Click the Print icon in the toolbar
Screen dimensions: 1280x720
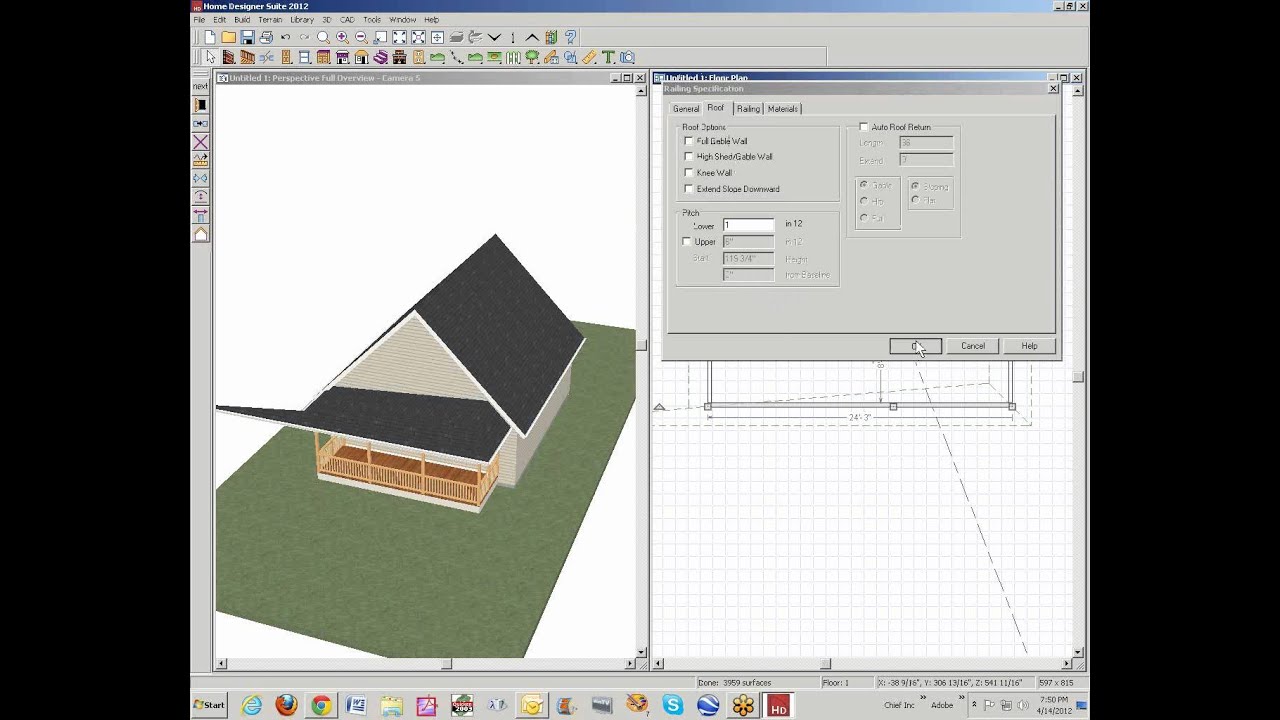coord(266,37)
